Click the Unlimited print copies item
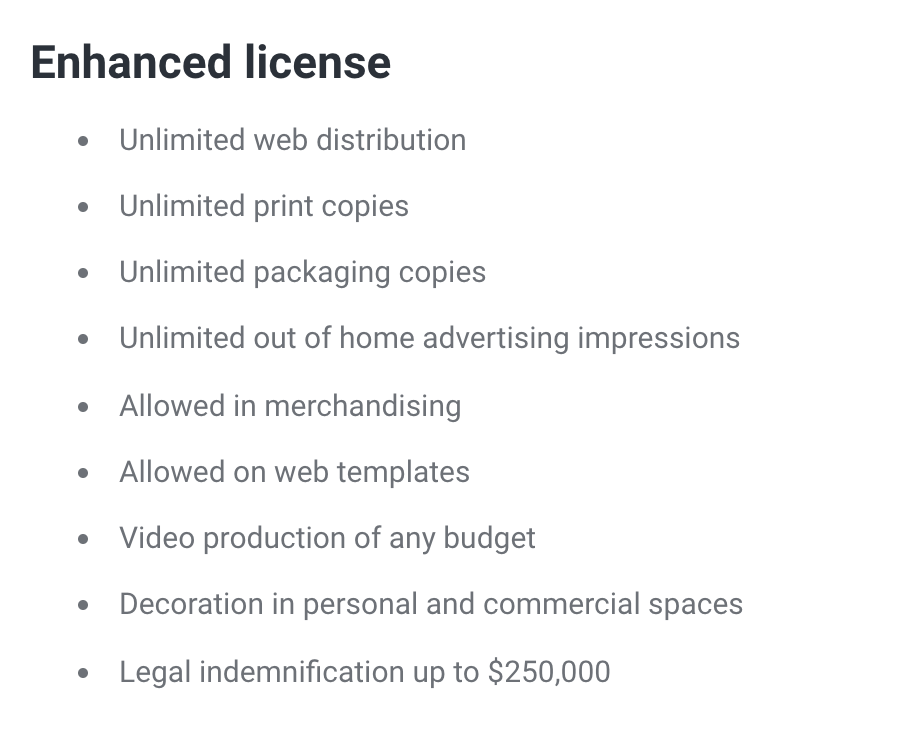Screen dimensions: 902x736 tap(263, 207)
